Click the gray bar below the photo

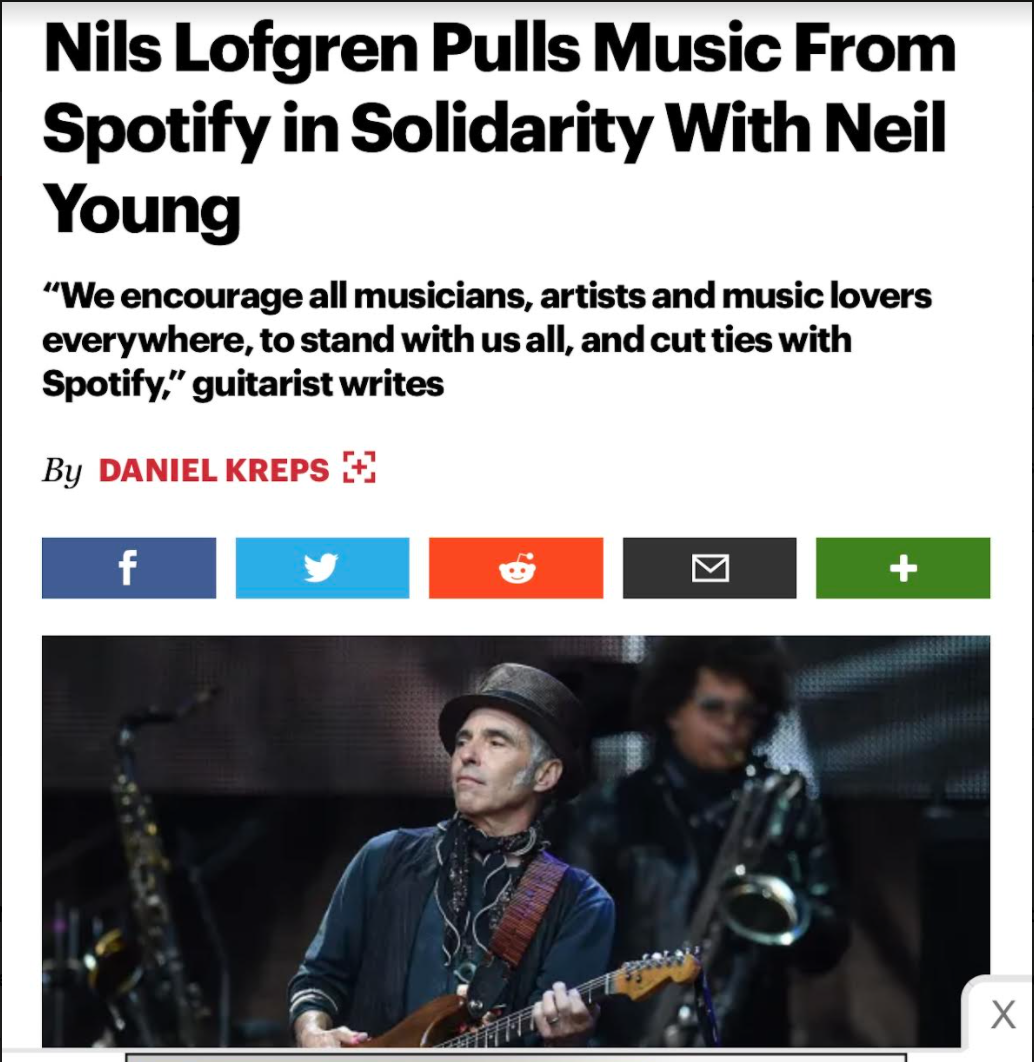(x=516, y=1057)
